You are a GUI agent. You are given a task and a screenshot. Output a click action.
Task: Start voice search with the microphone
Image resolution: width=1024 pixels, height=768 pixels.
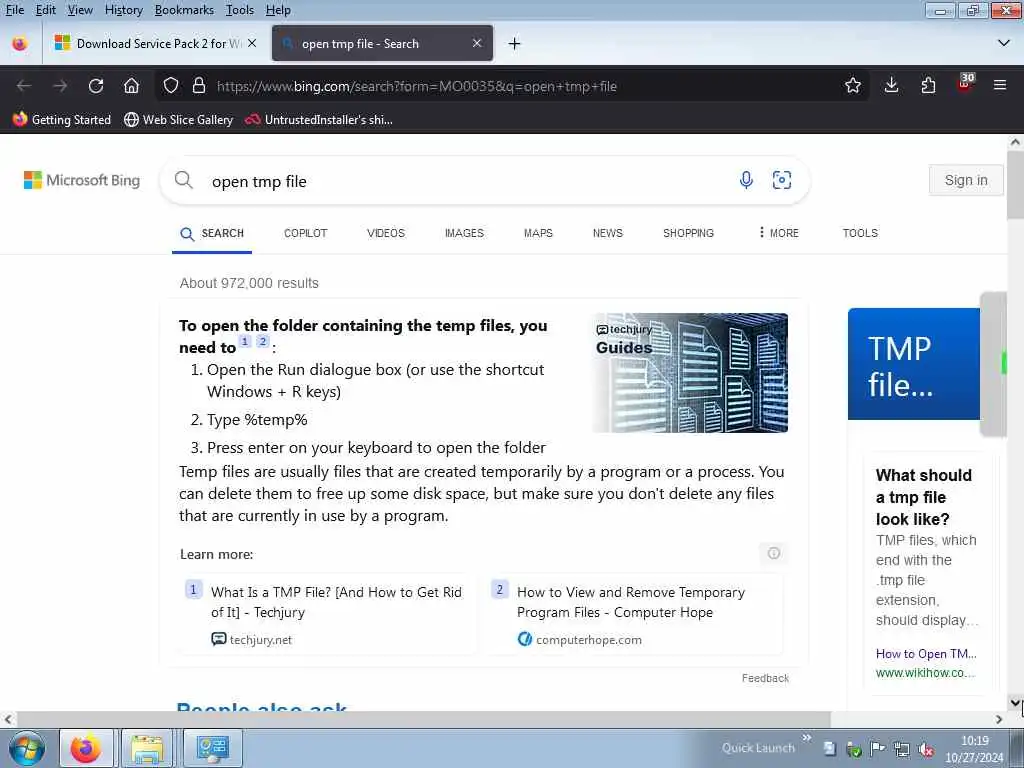tap(746, 180)
